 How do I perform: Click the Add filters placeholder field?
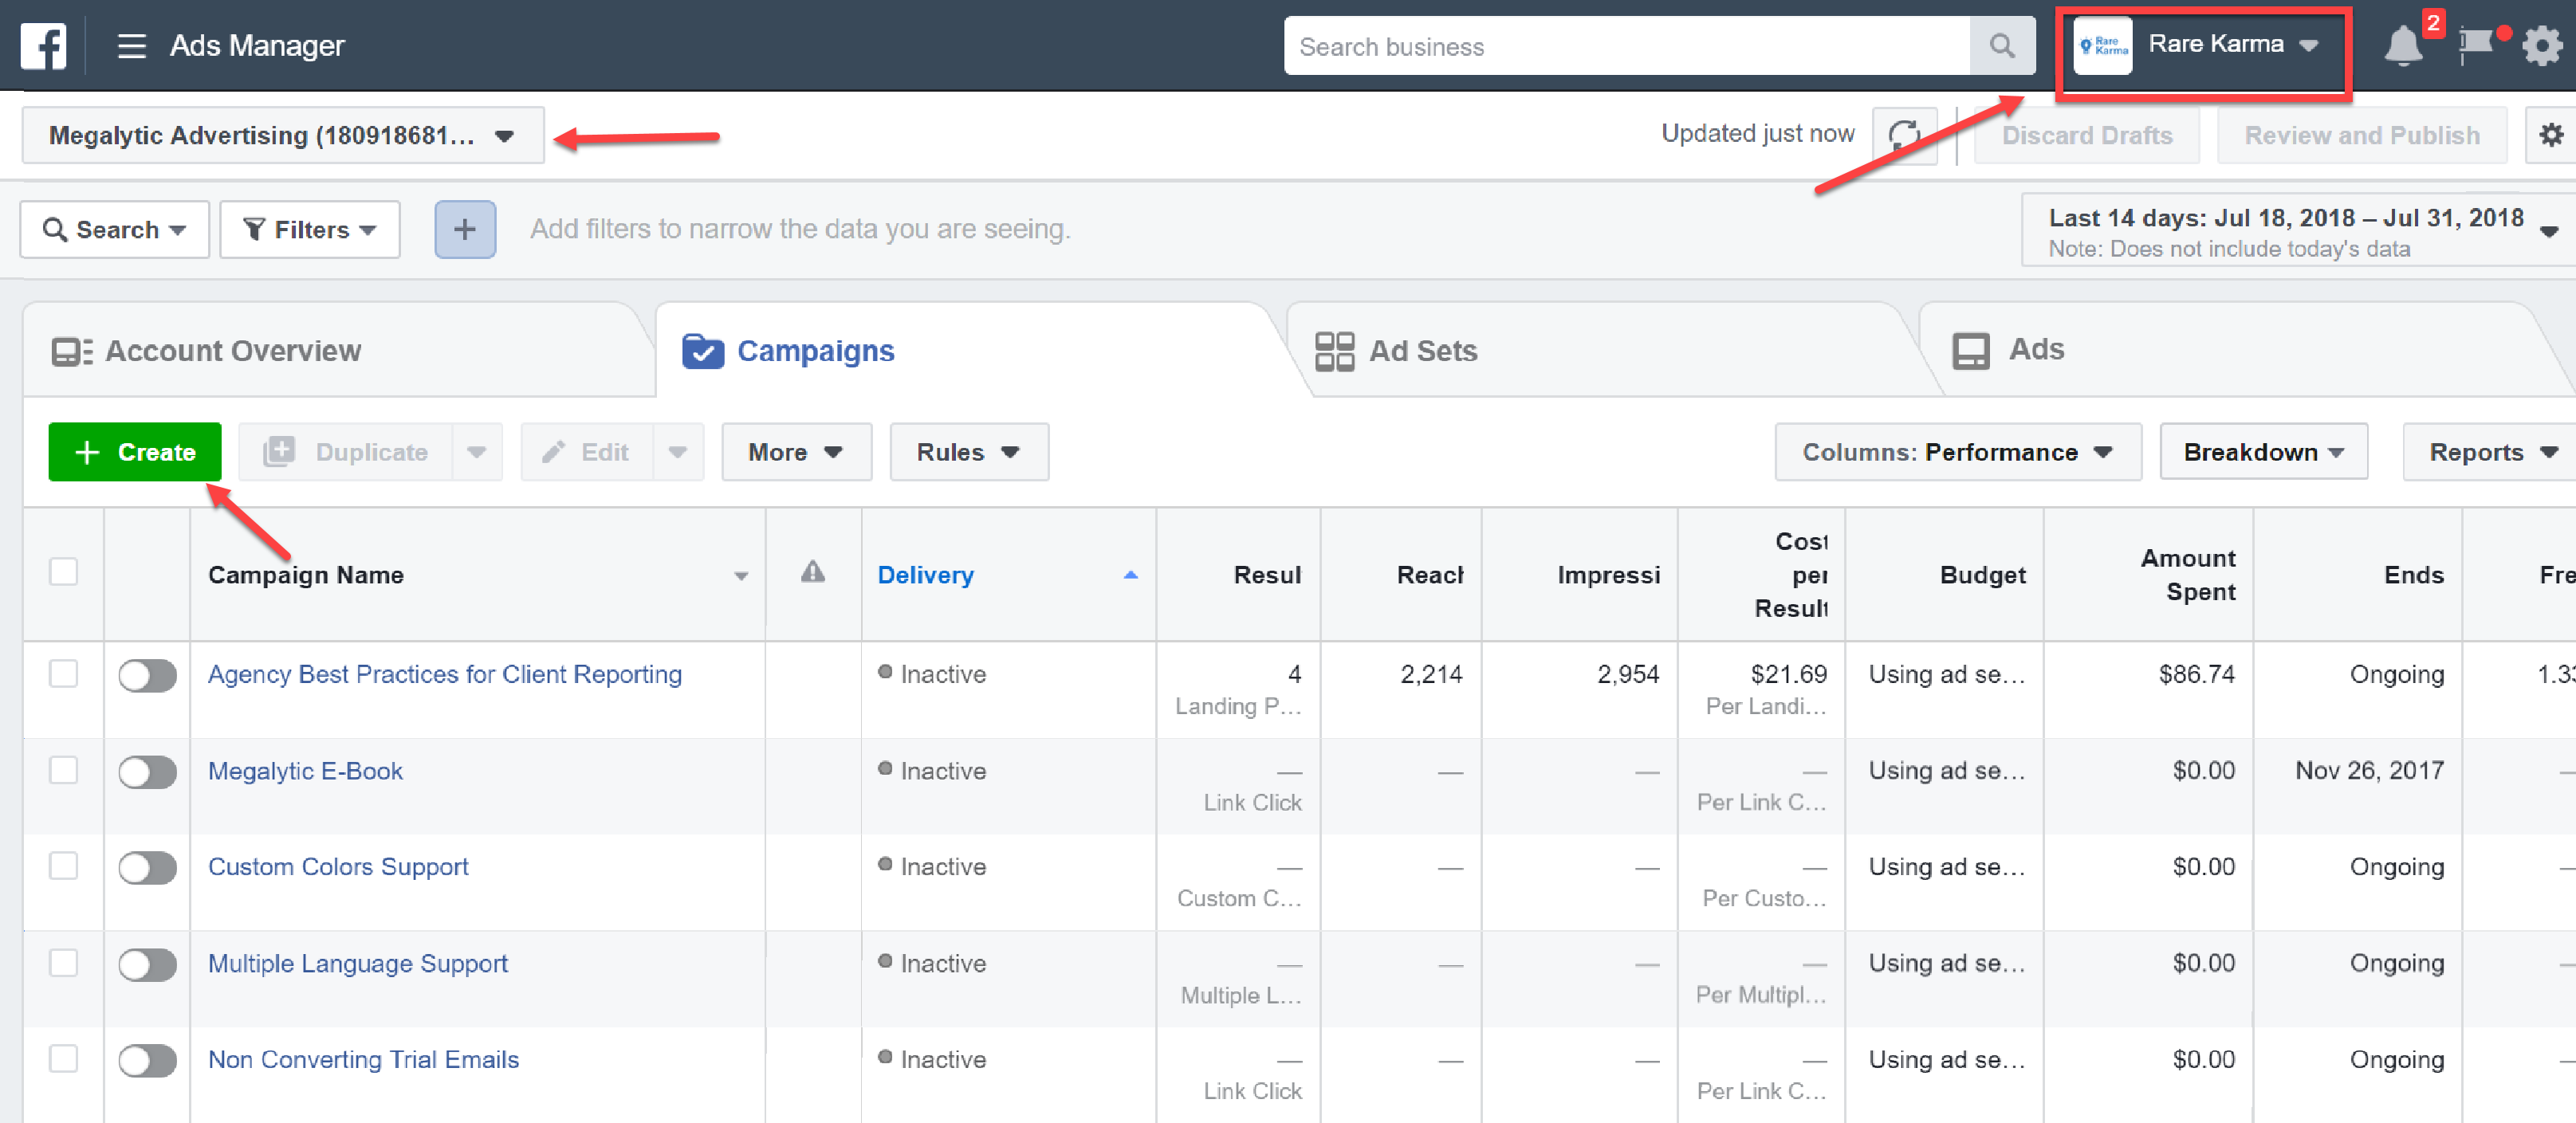pos(800,229)
